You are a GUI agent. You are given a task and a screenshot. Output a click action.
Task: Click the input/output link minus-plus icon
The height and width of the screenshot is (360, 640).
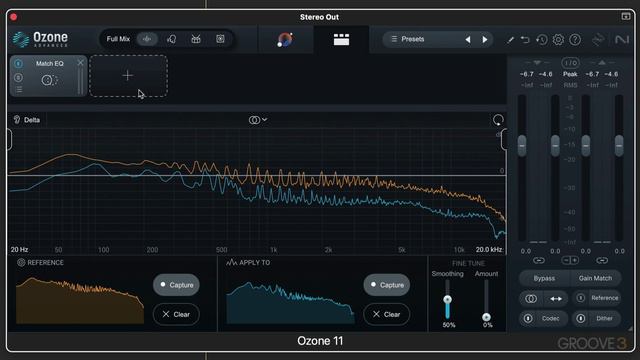(570, 260)
